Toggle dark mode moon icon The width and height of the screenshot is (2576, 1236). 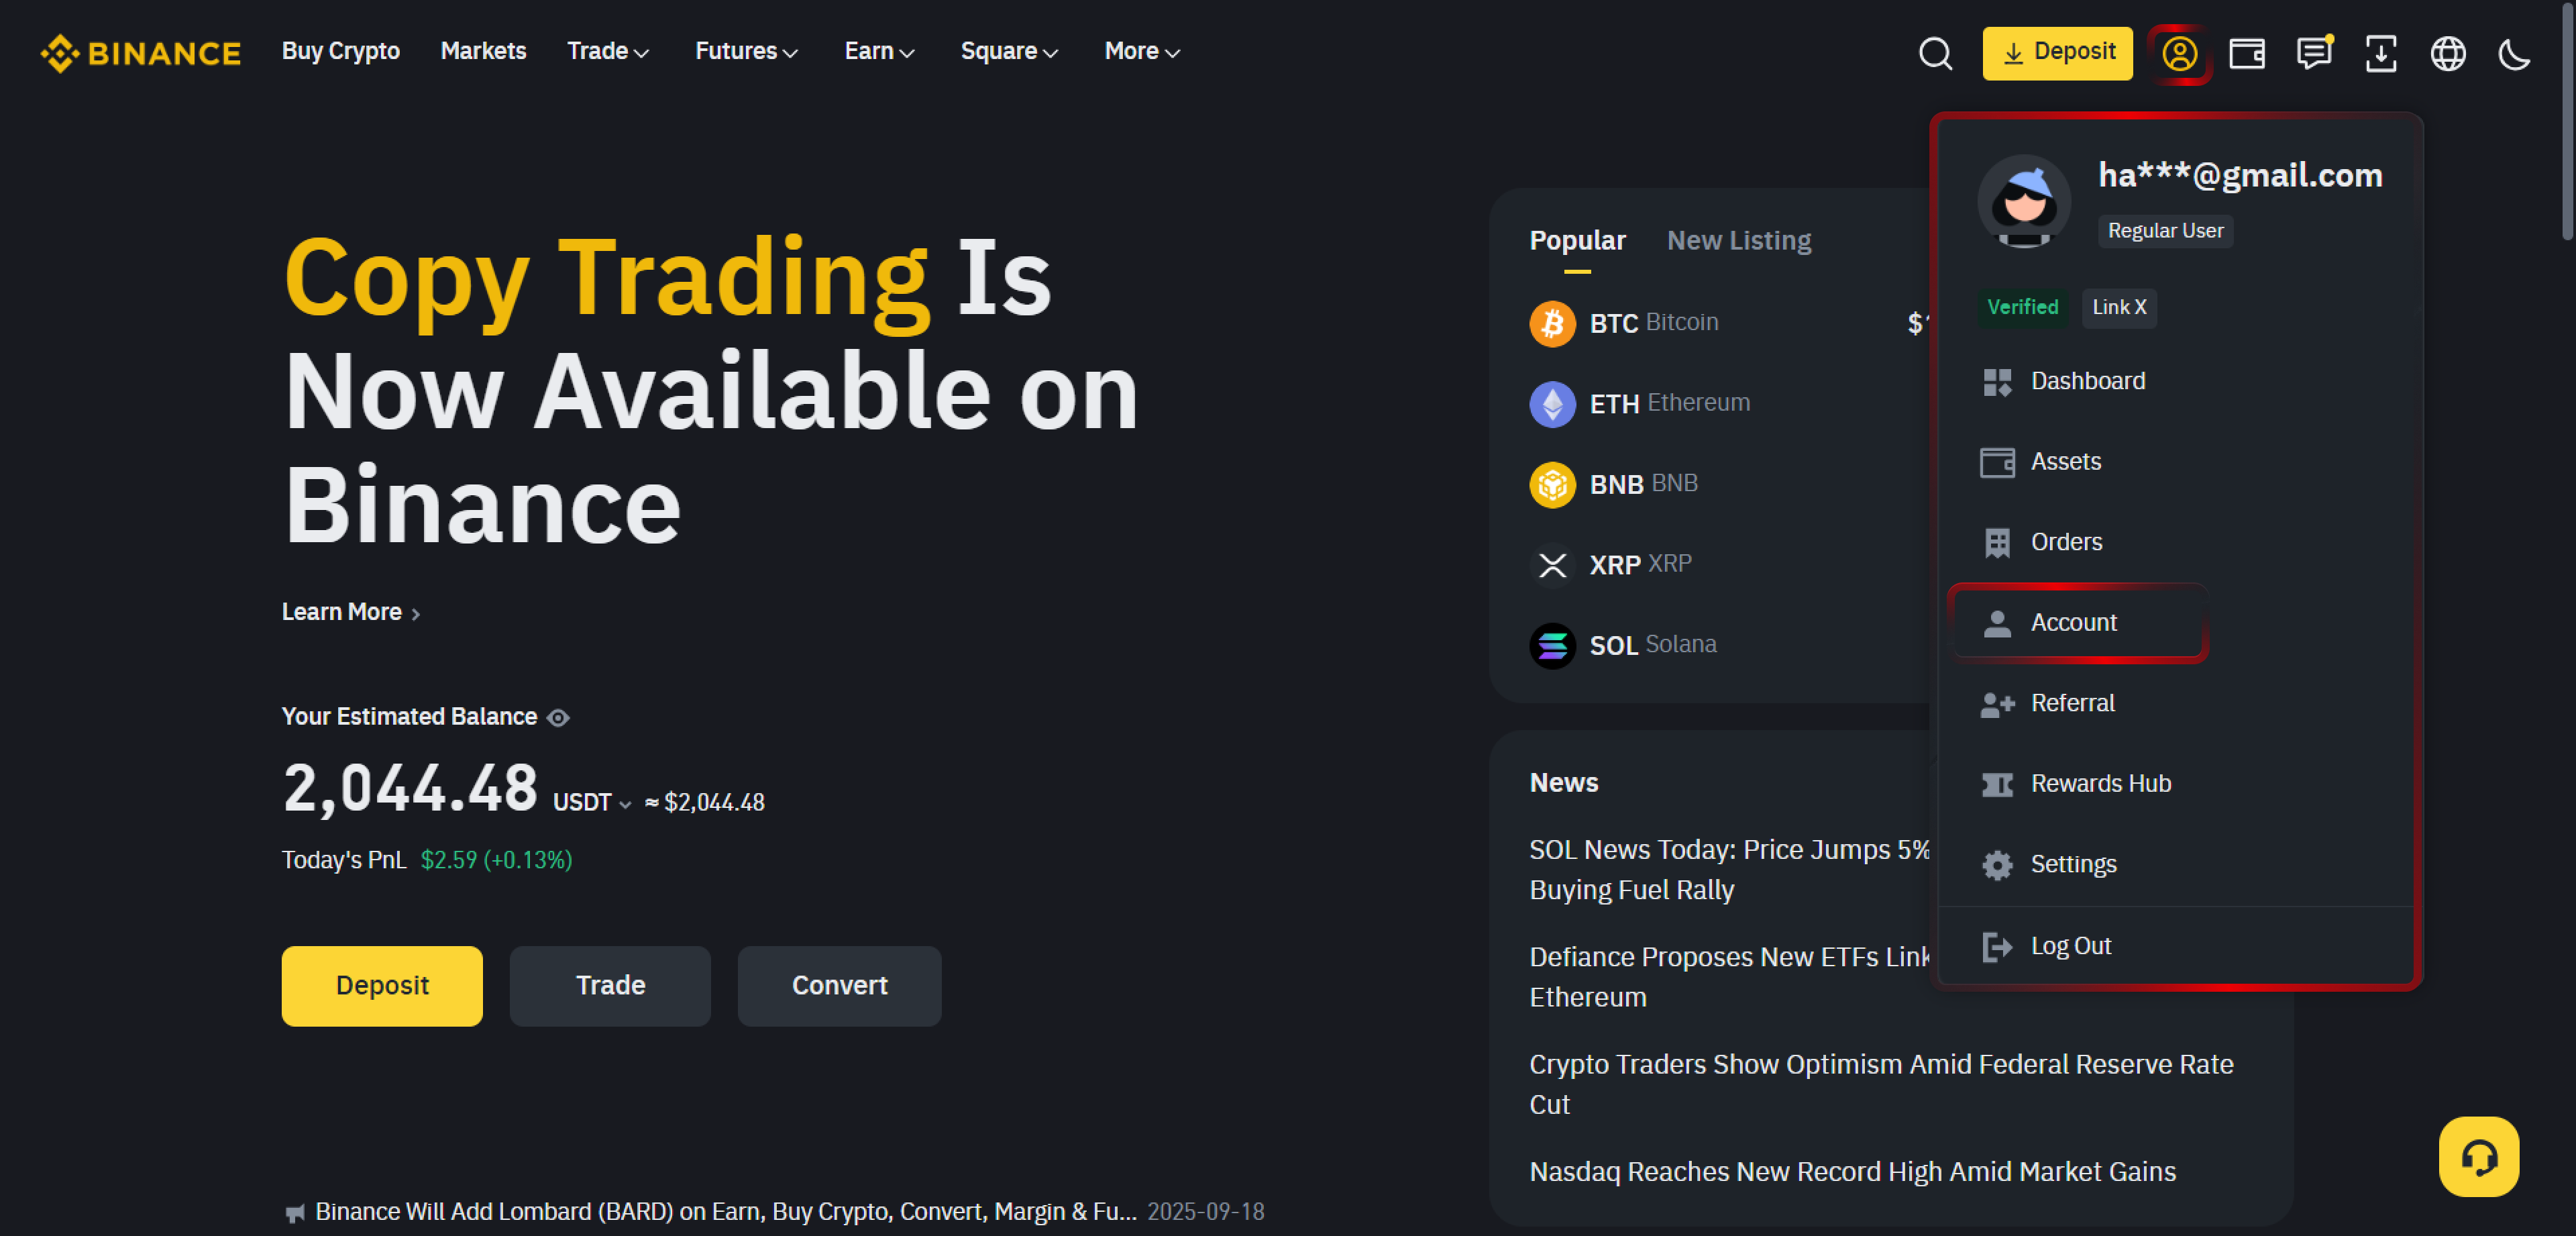pyautogui.click(x=2513, y=53)
